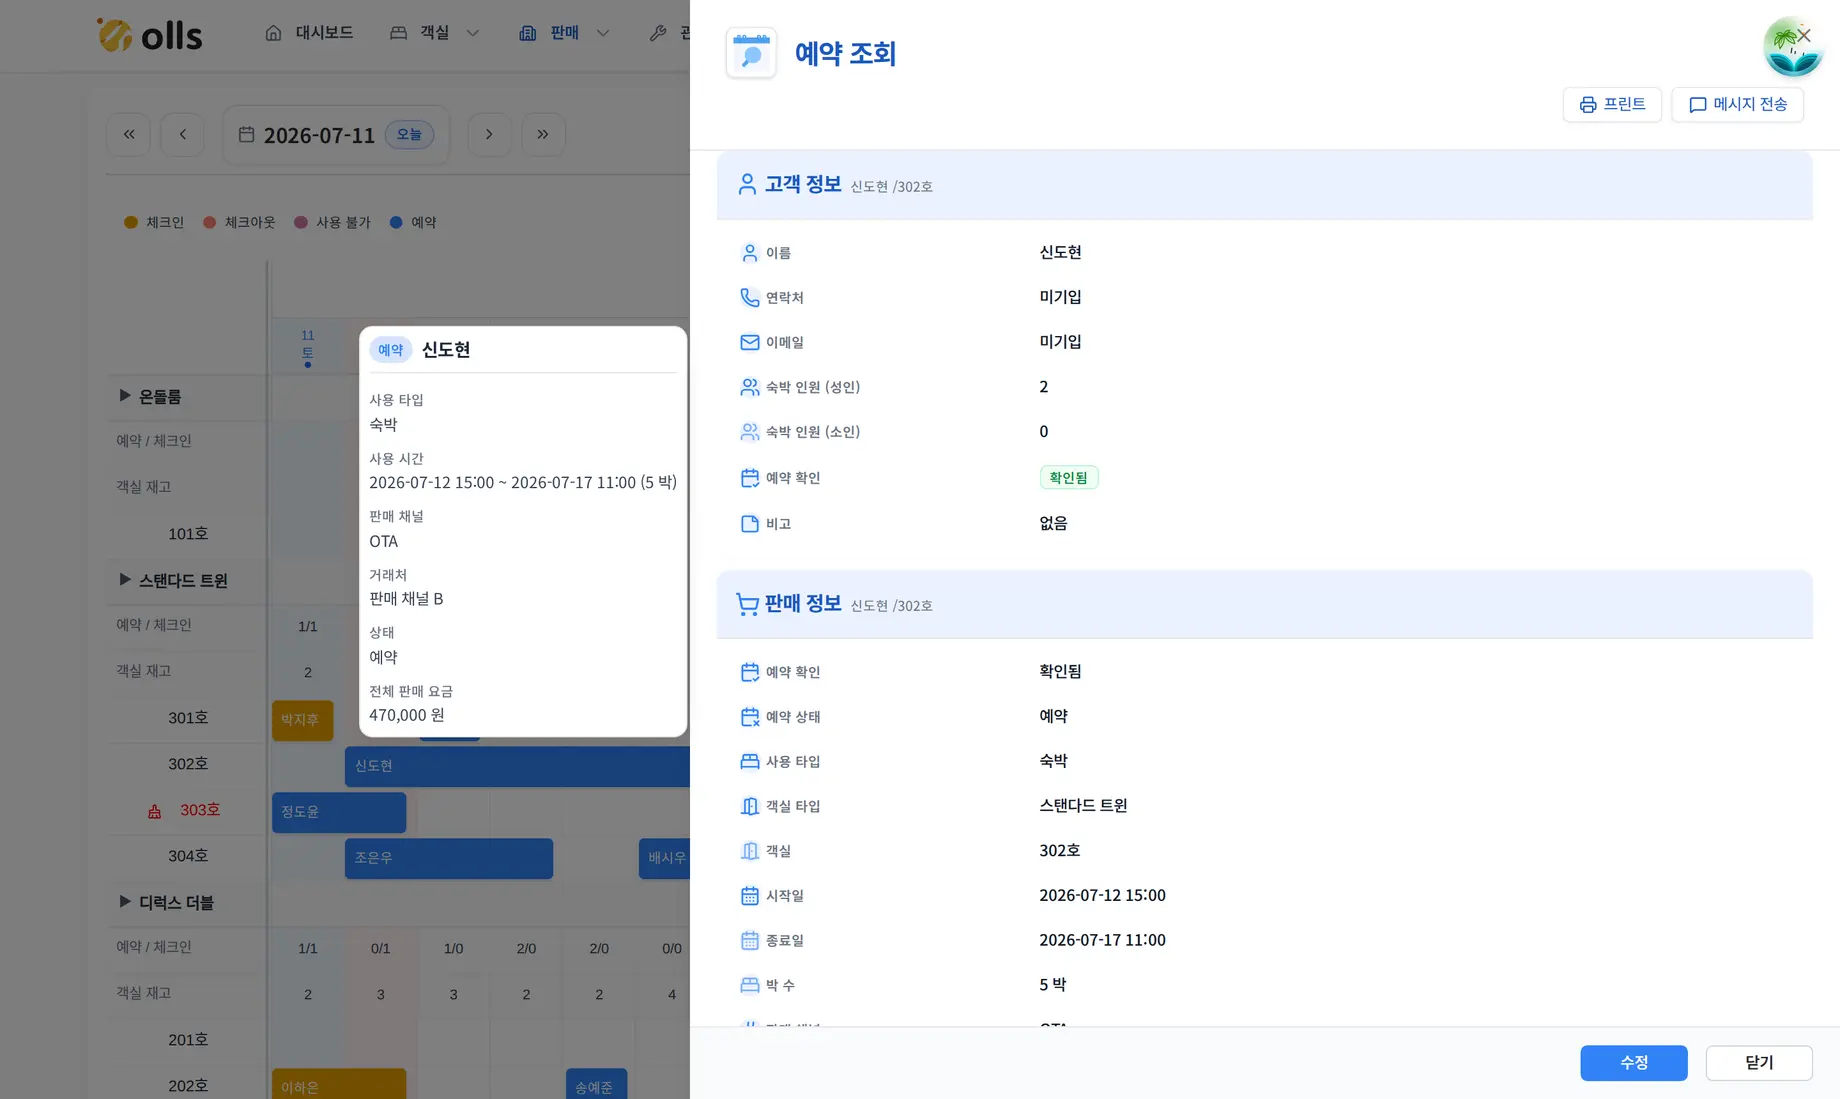
Task: Select the 정도윤 reservation bar
Action: [339, 812]
